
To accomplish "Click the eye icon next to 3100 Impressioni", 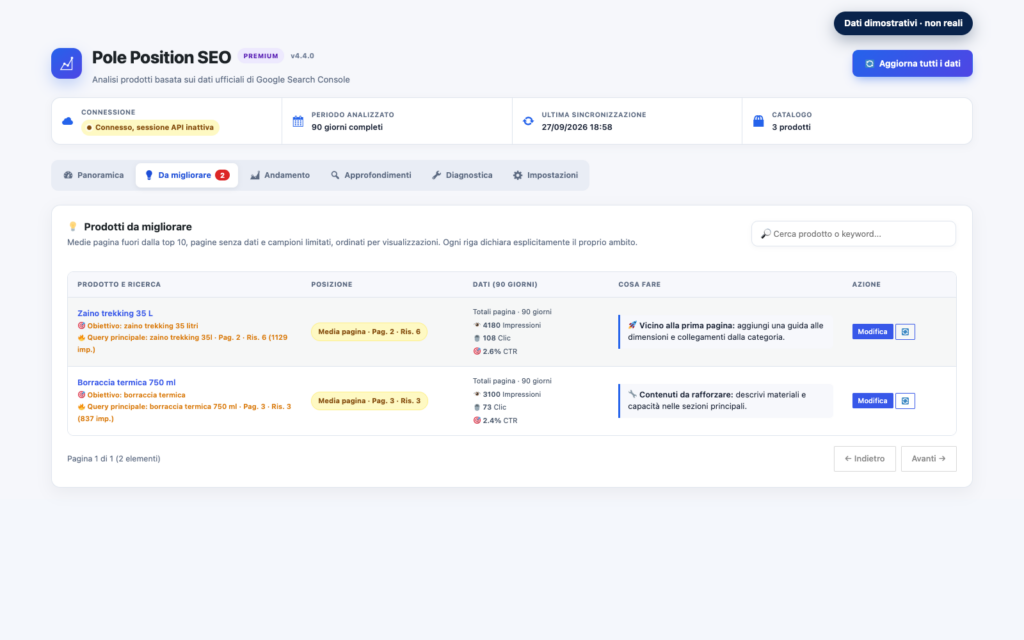I will click(x=477, y=394).
